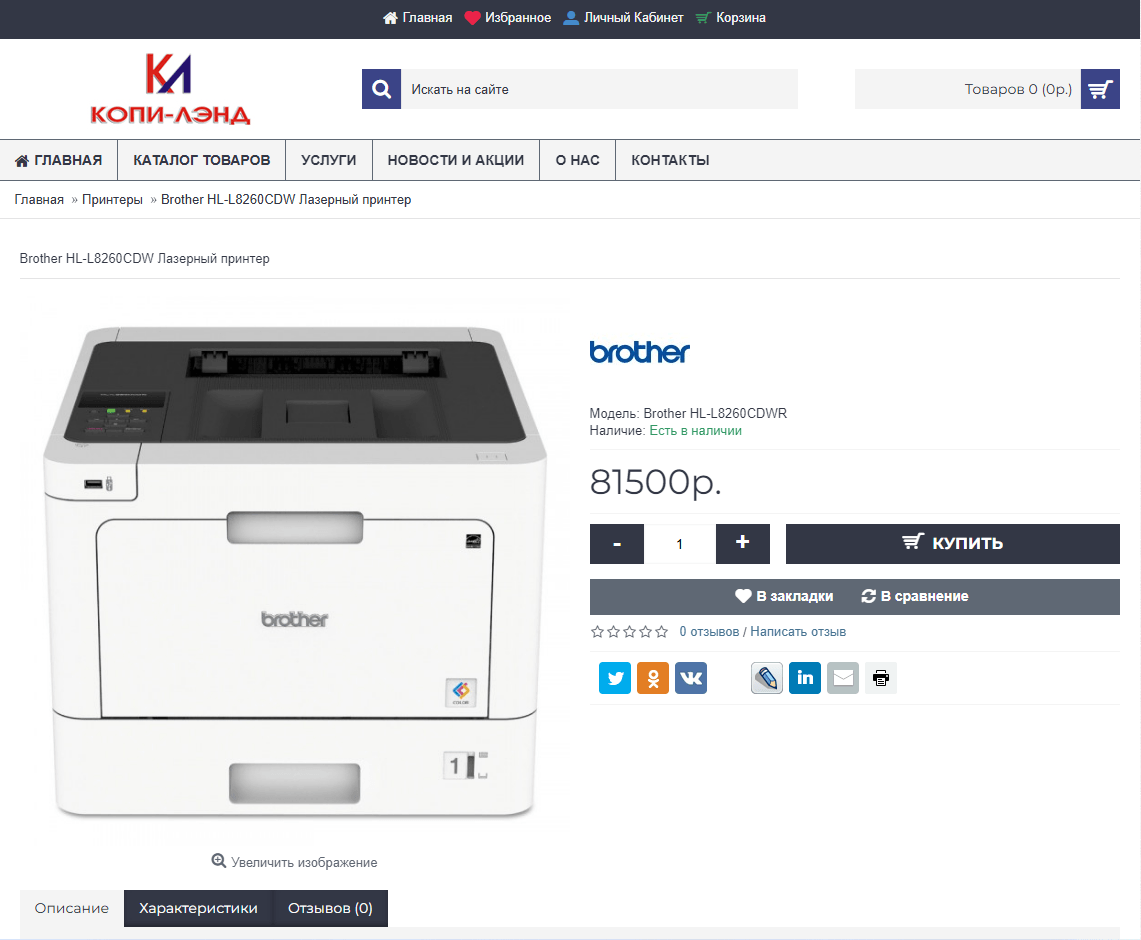Add product to В закладки

[x=784, y=596]
